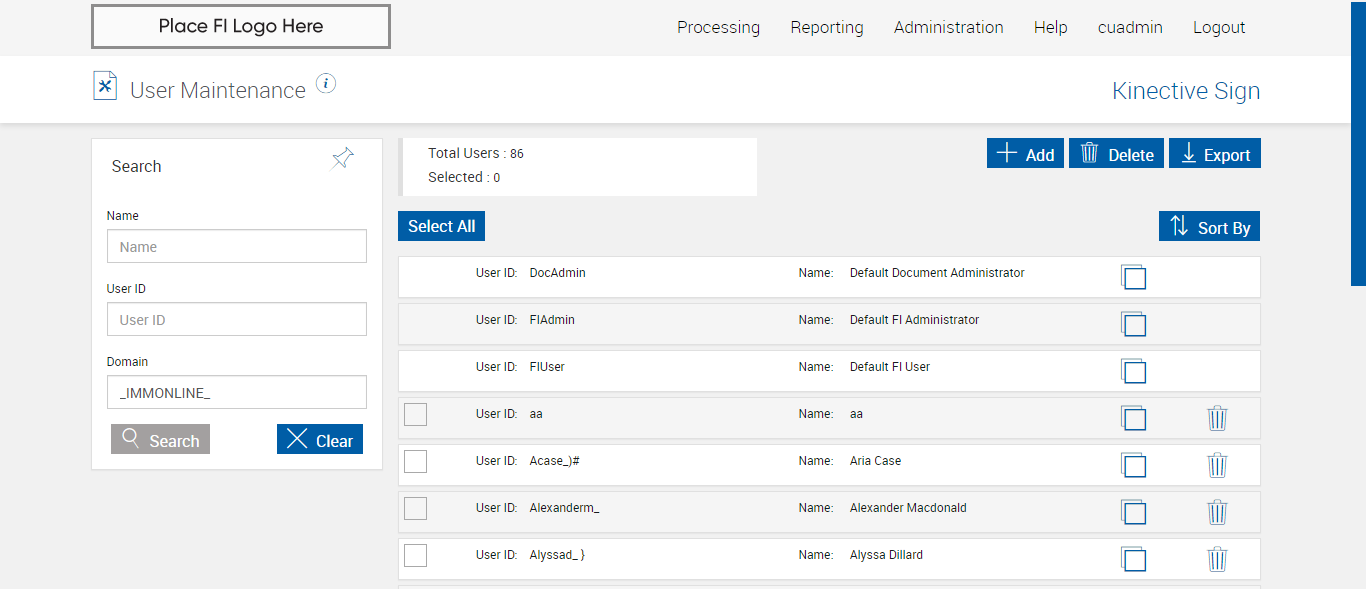Click the pin icon in Search panel

(342, 158)
